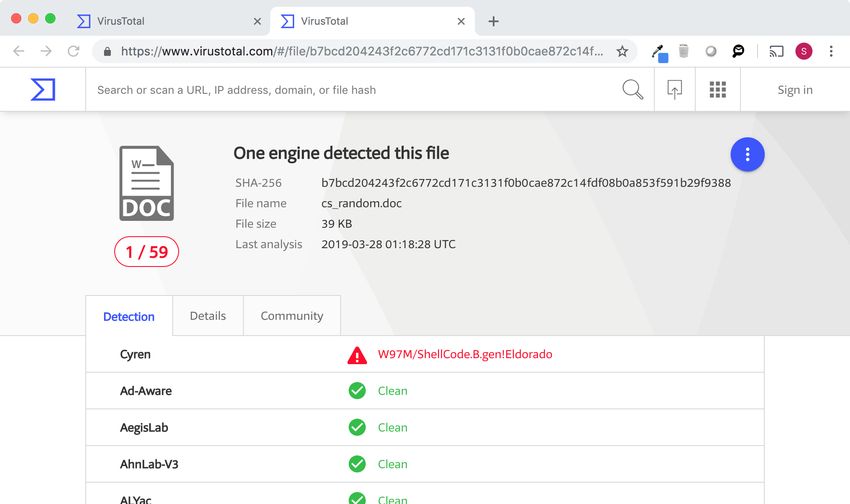The image size is (850, 504).
Task: Click the AhnLab-V3 engine name
Action: (149, 464)
